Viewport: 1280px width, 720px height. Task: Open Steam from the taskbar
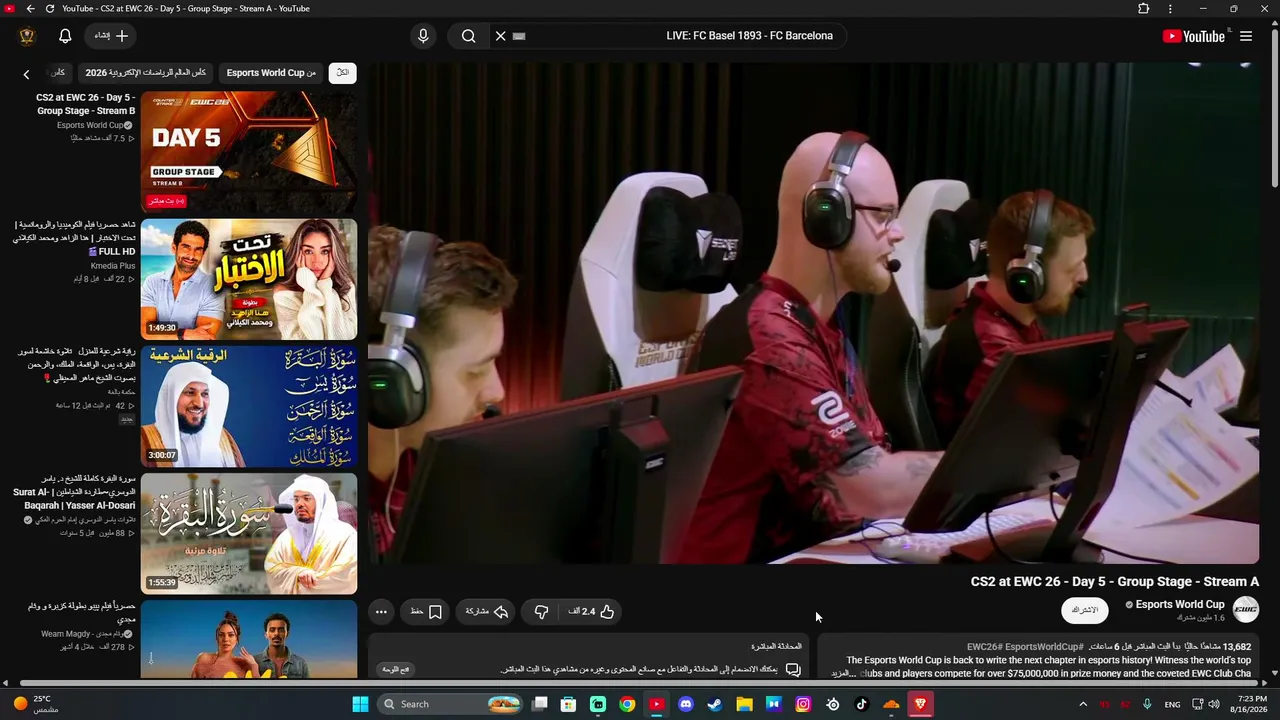click(715, 704)
